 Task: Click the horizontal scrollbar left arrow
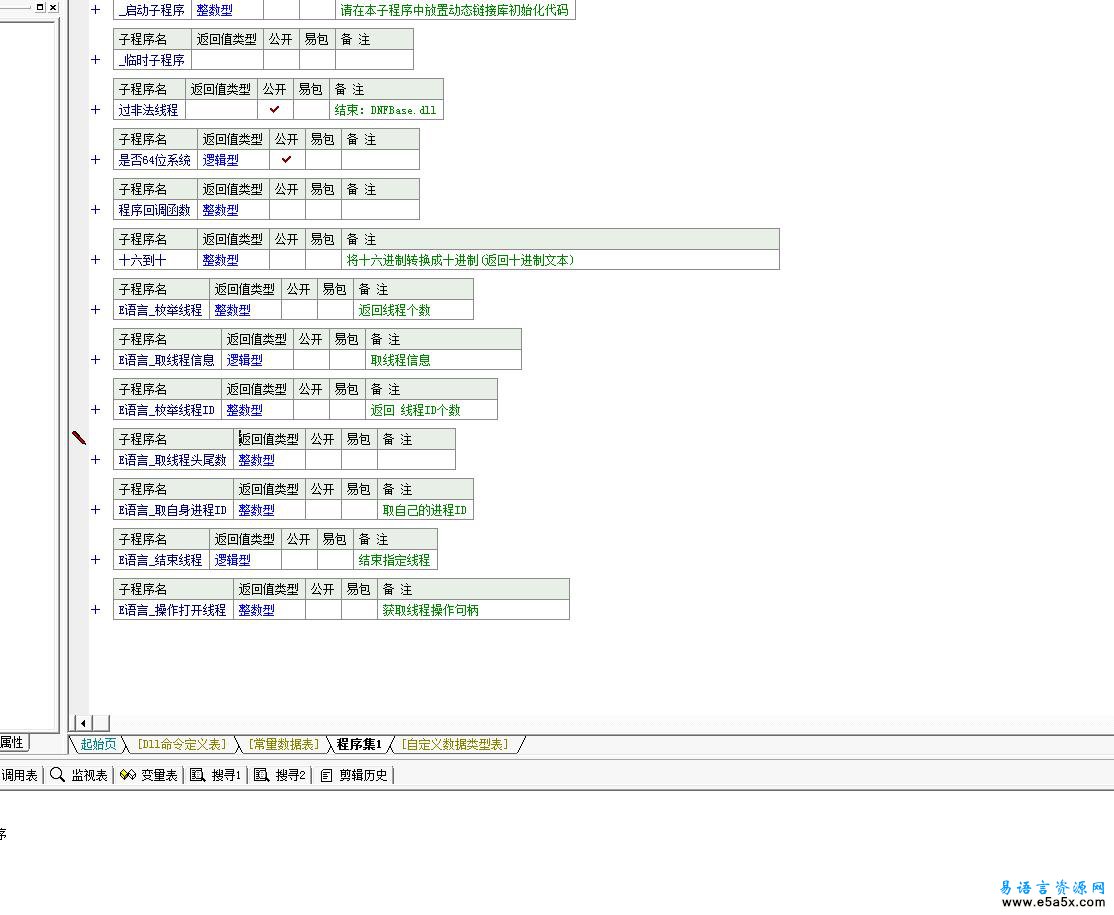click(83, 723)
